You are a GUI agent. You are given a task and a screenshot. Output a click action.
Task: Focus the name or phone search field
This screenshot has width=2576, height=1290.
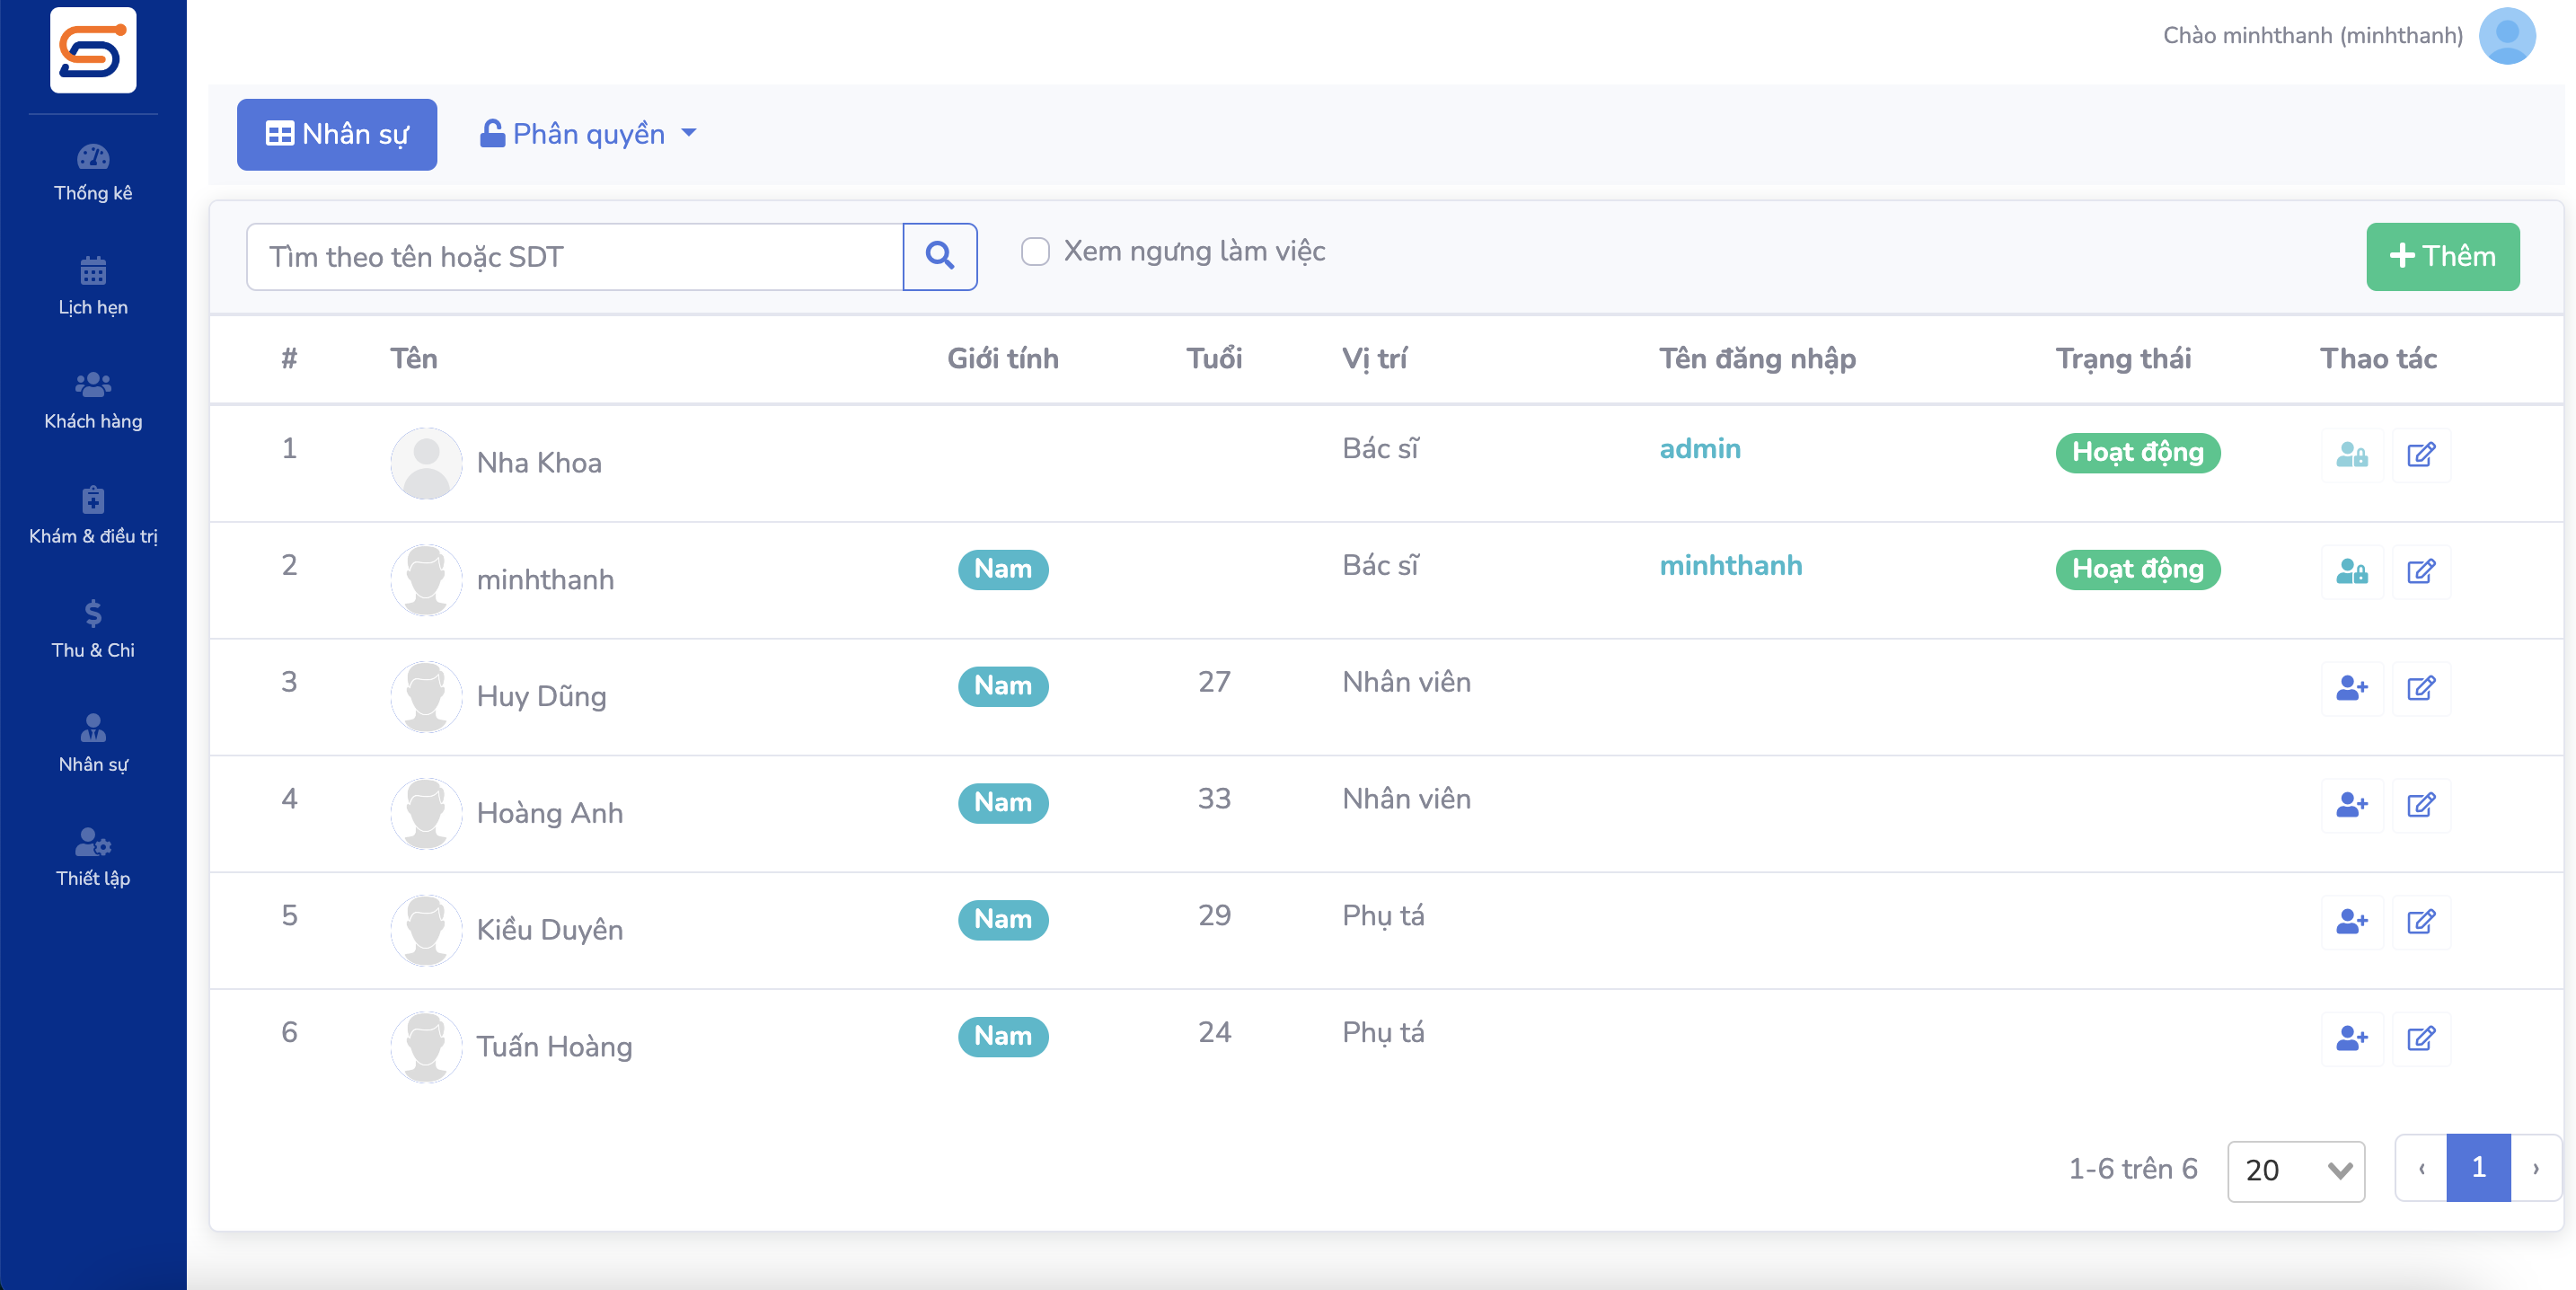pyautogui.click(x=575, y=256)
